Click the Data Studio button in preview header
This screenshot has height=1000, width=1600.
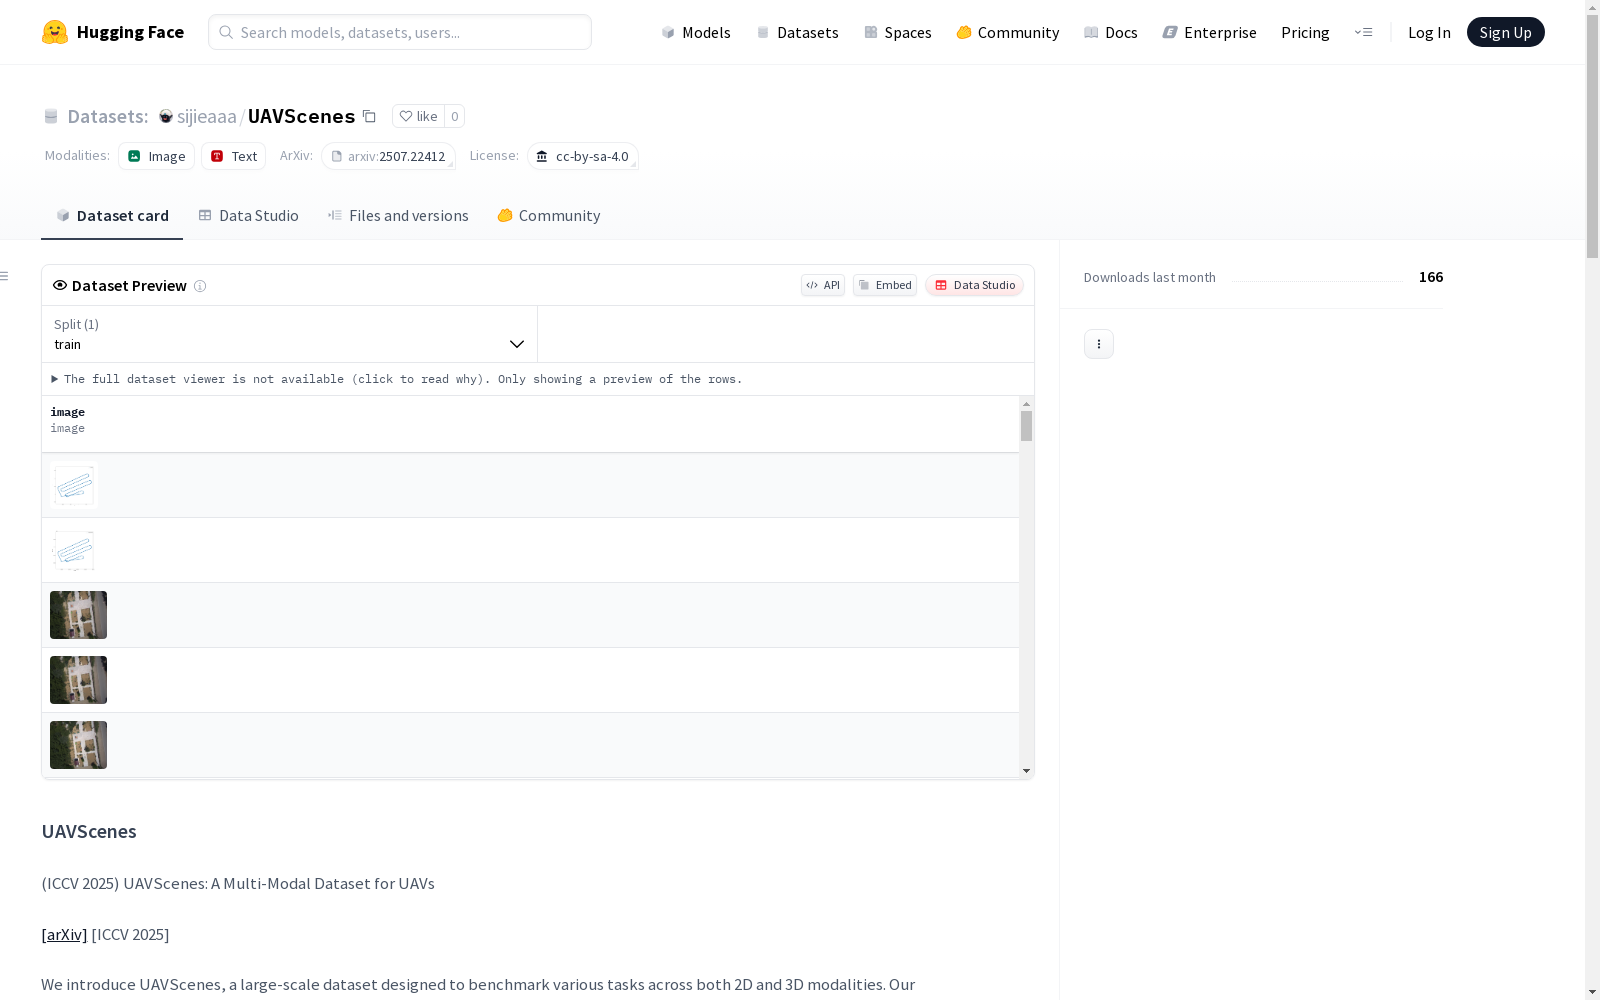click(x=975, y=285)
